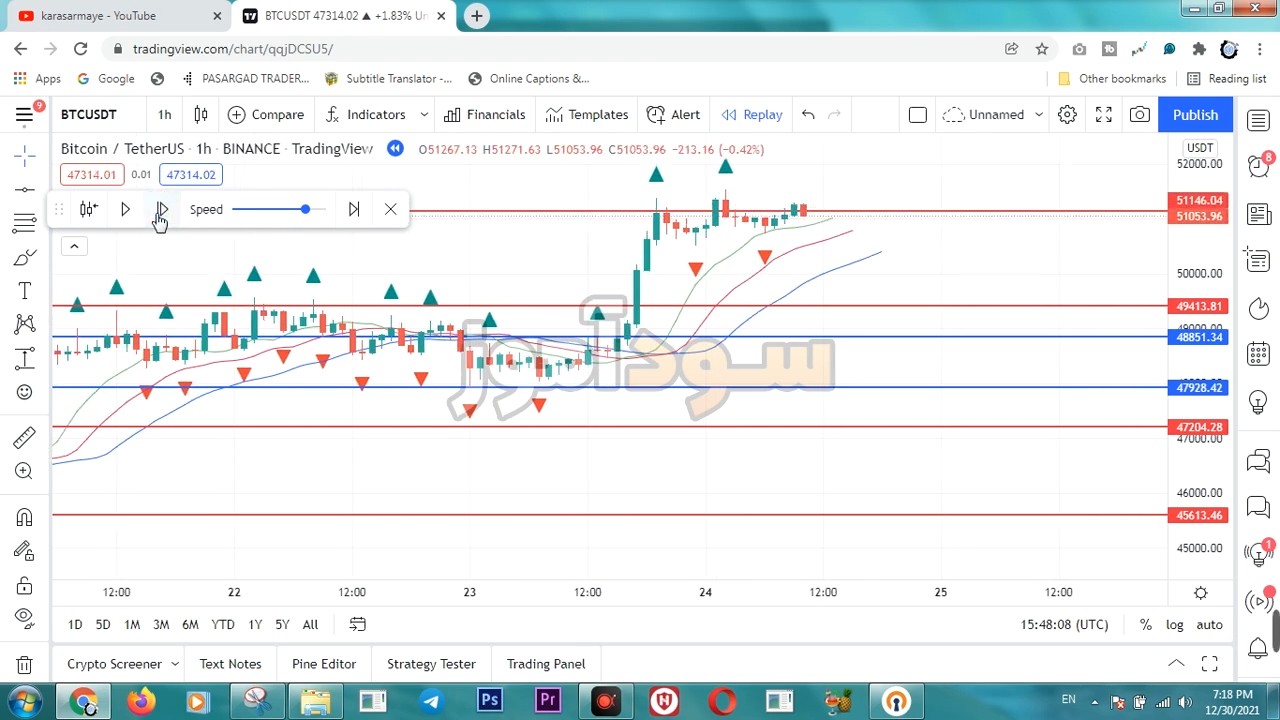This screenshot has height=720, width=1280.
Task: Select the 1D time range
Action: point(75,625)
